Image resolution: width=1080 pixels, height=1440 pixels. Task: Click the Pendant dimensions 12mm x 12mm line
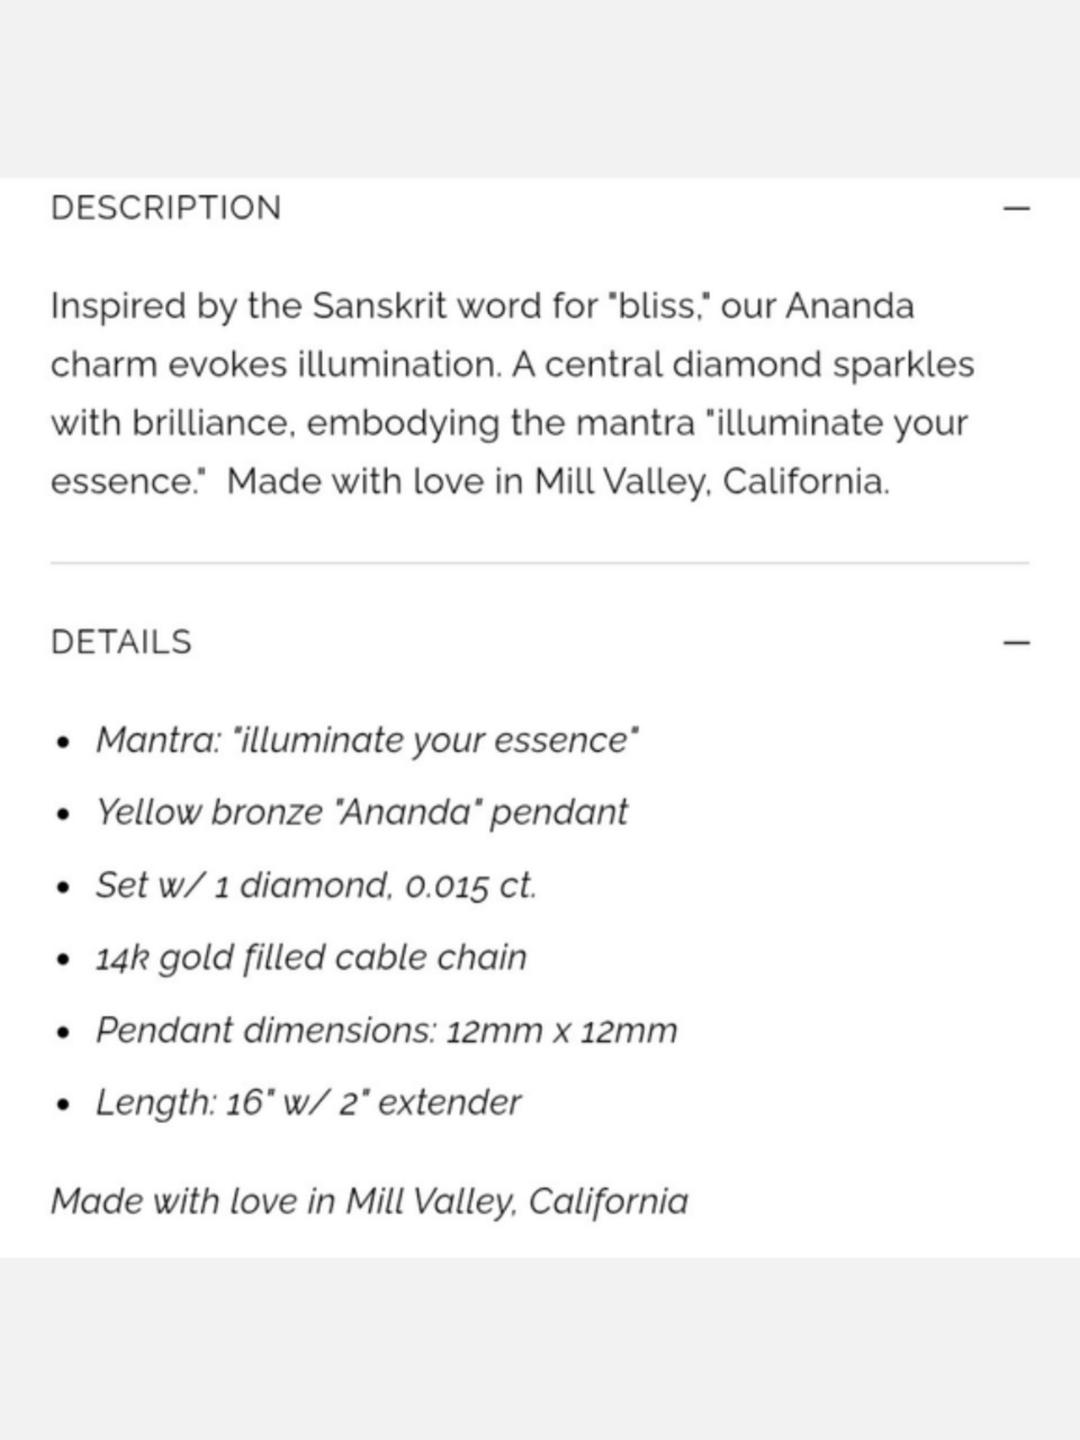click(x=386, y=1030)
